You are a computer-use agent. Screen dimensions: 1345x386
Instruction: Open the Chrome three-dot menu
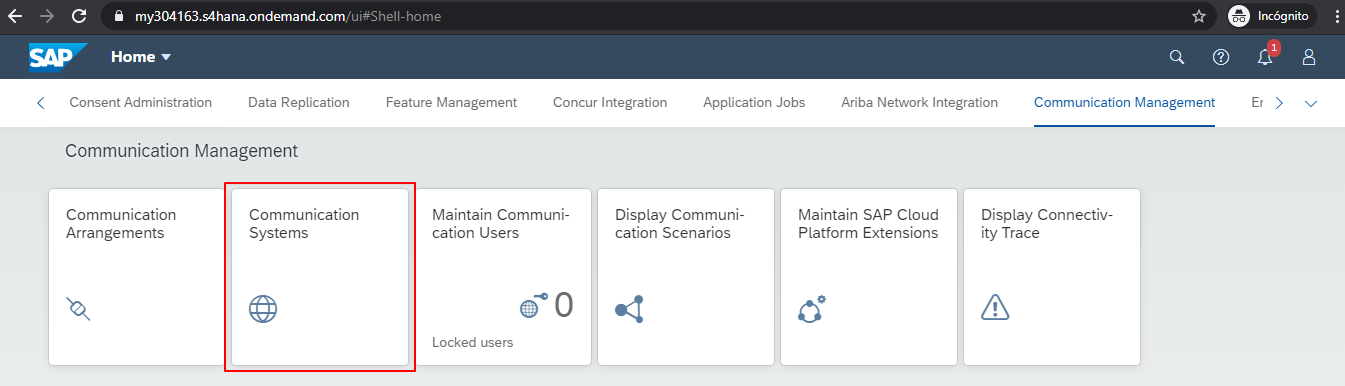click(1336, 16)
